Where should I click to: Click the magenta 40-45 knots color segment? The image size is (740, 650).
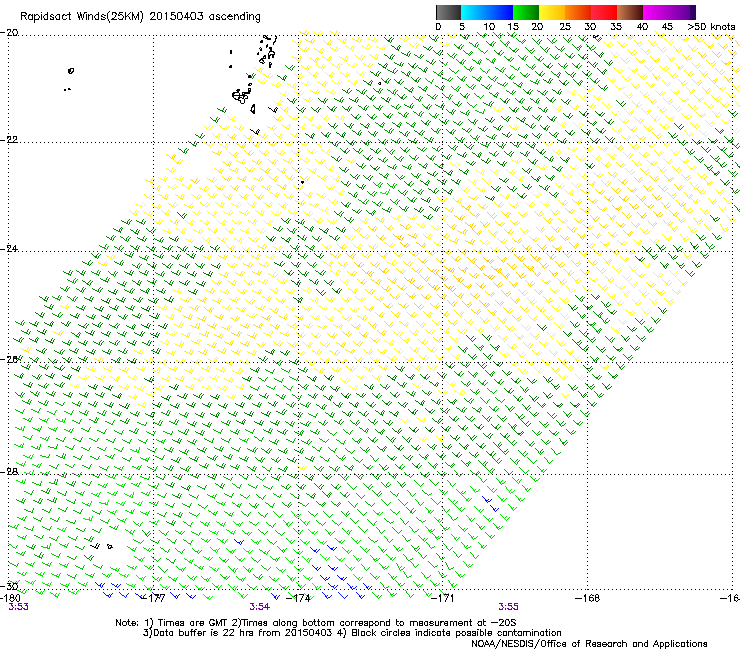coord(656,12)
